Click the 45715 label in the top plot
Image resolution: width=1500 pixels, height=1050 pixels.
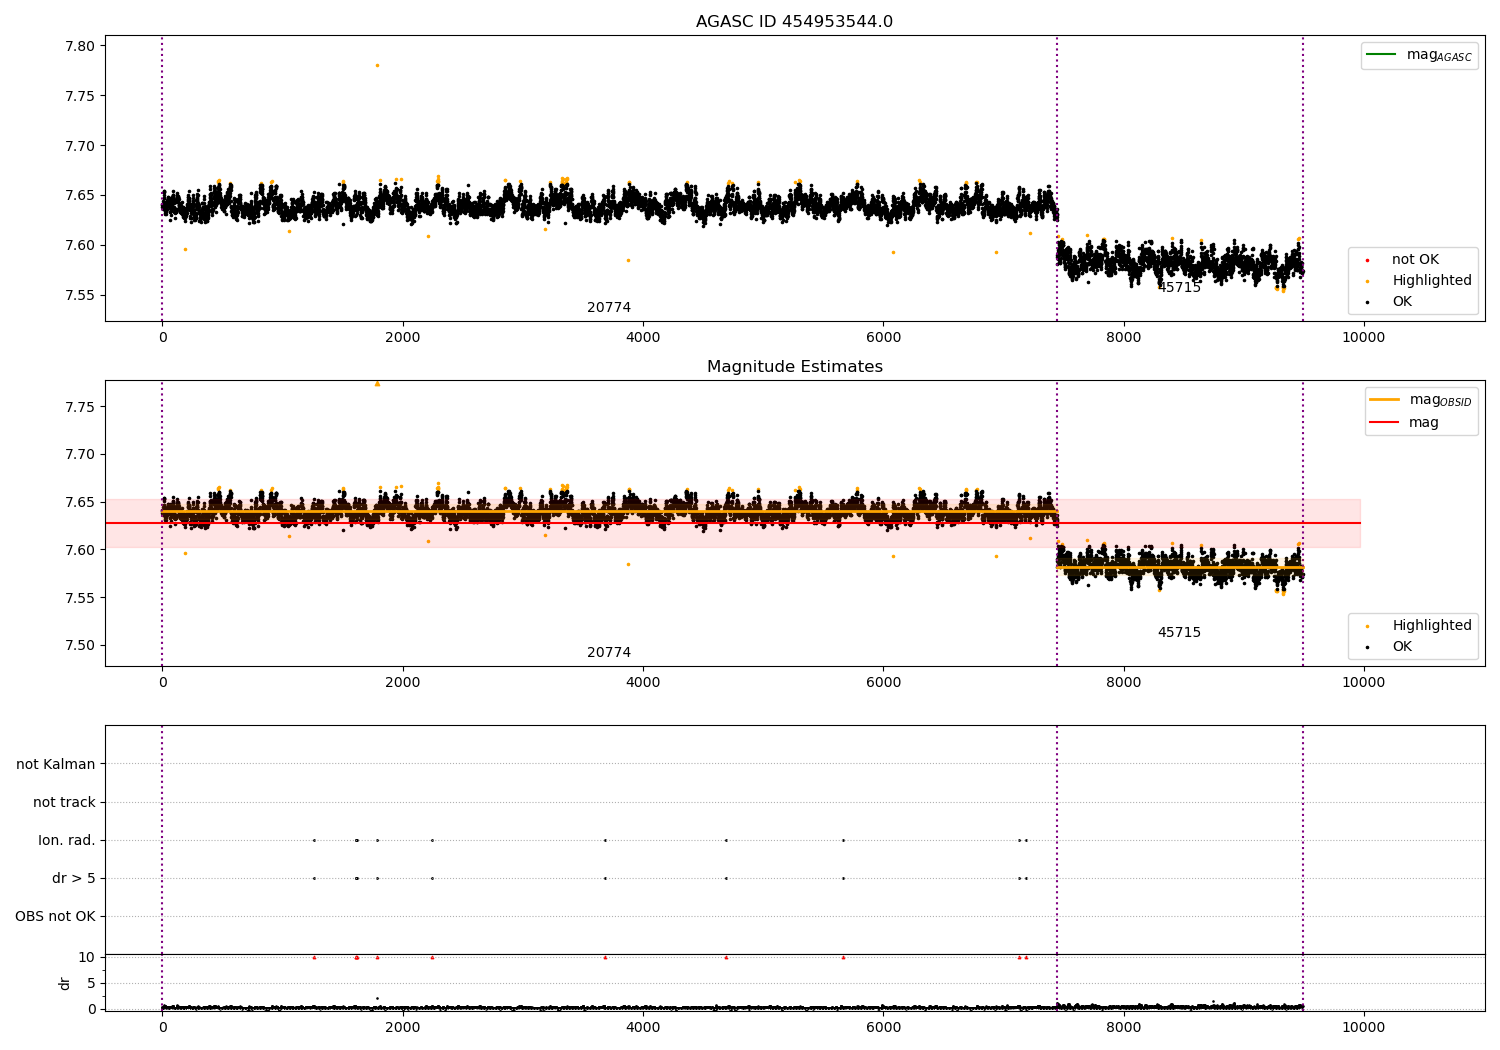pyautogui.click(x=1179, y=288)
